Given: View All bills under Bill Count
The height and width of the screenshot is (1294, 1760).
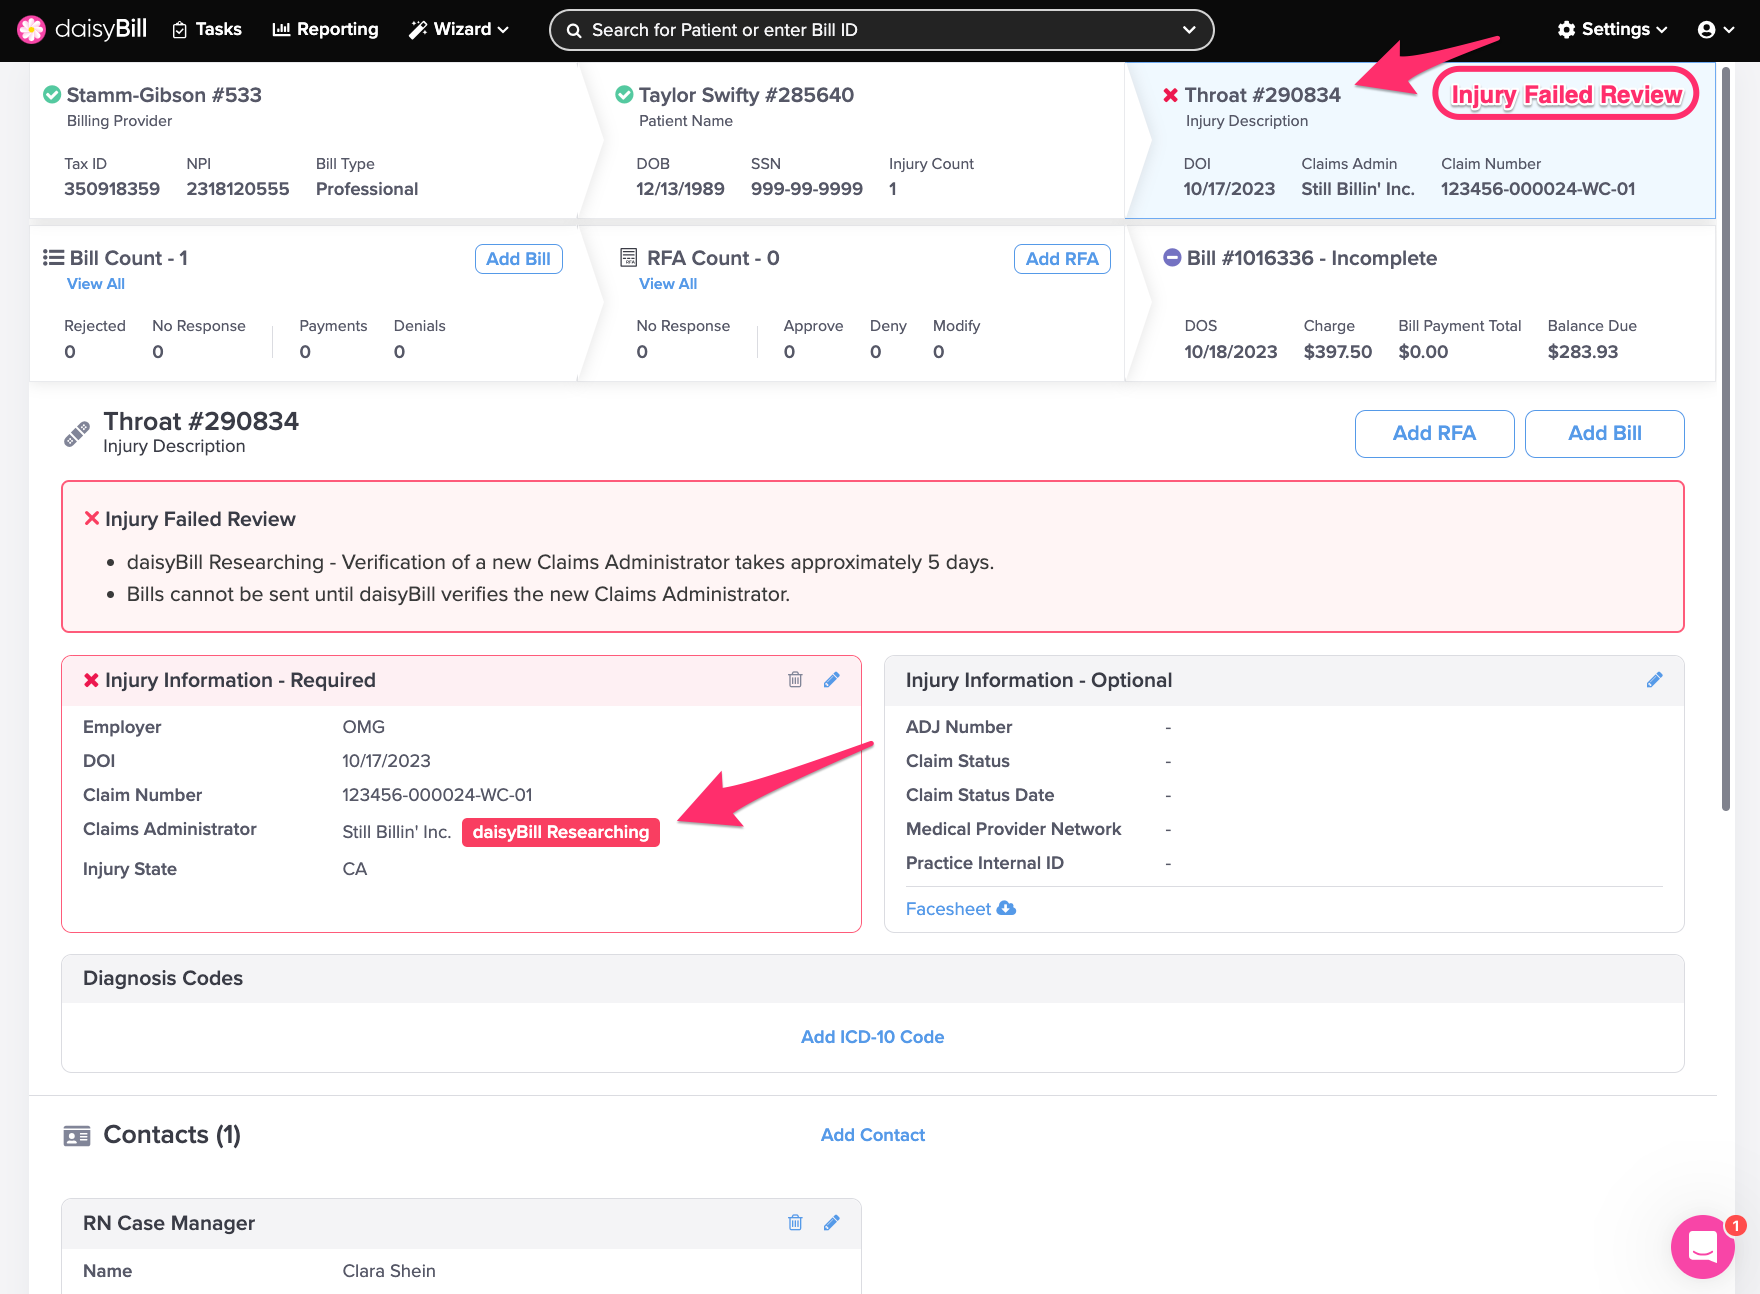Looking at the screenshot, I should click(x=96, y=284).
